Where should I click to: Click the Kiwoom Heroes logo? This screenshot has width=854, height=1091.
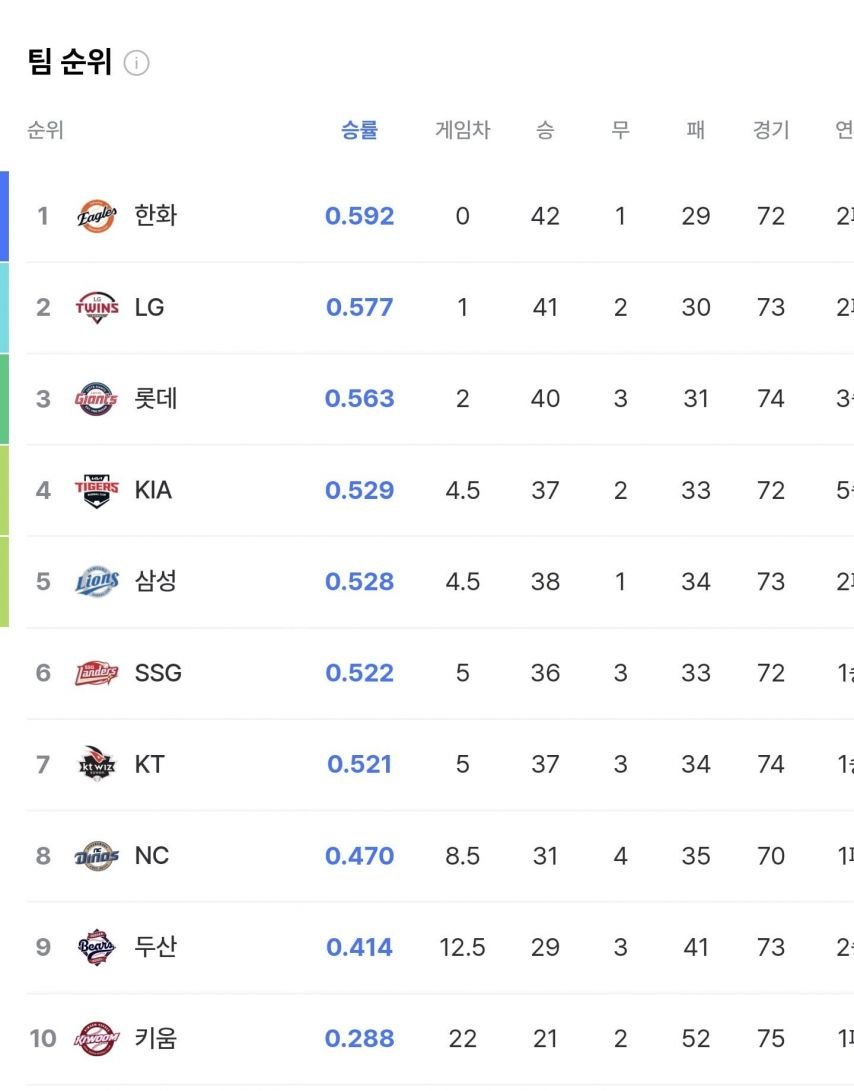(97, 1038)
